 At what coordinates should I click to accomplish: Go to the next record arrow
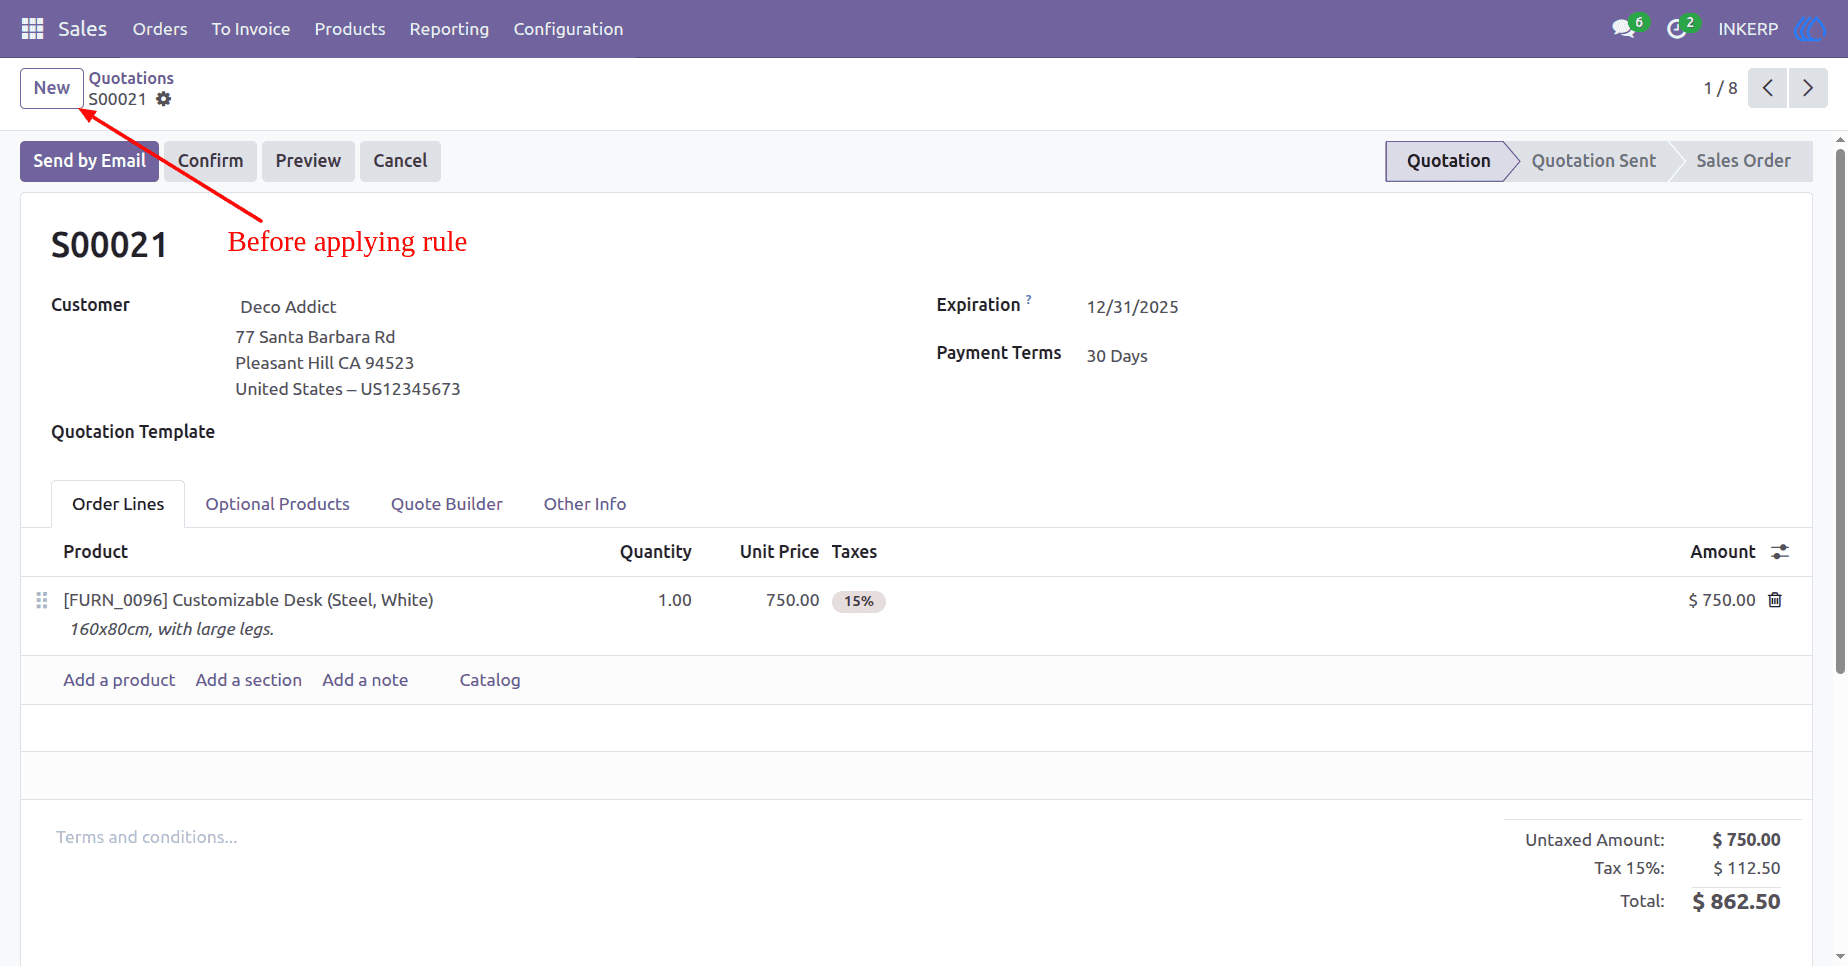(1808, 88)
